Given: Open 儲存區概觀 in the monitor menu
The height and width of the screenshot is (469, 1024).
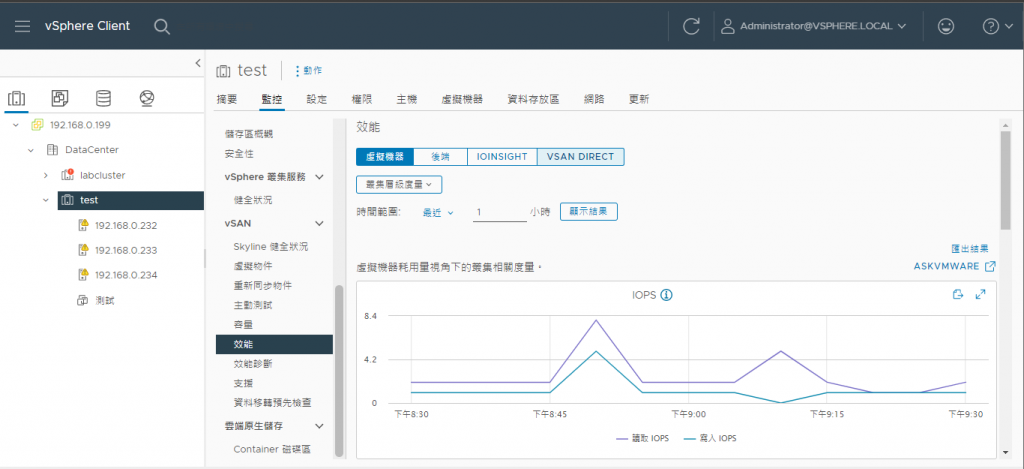Looking at the screenshot, I should click(x=249, y=134).
